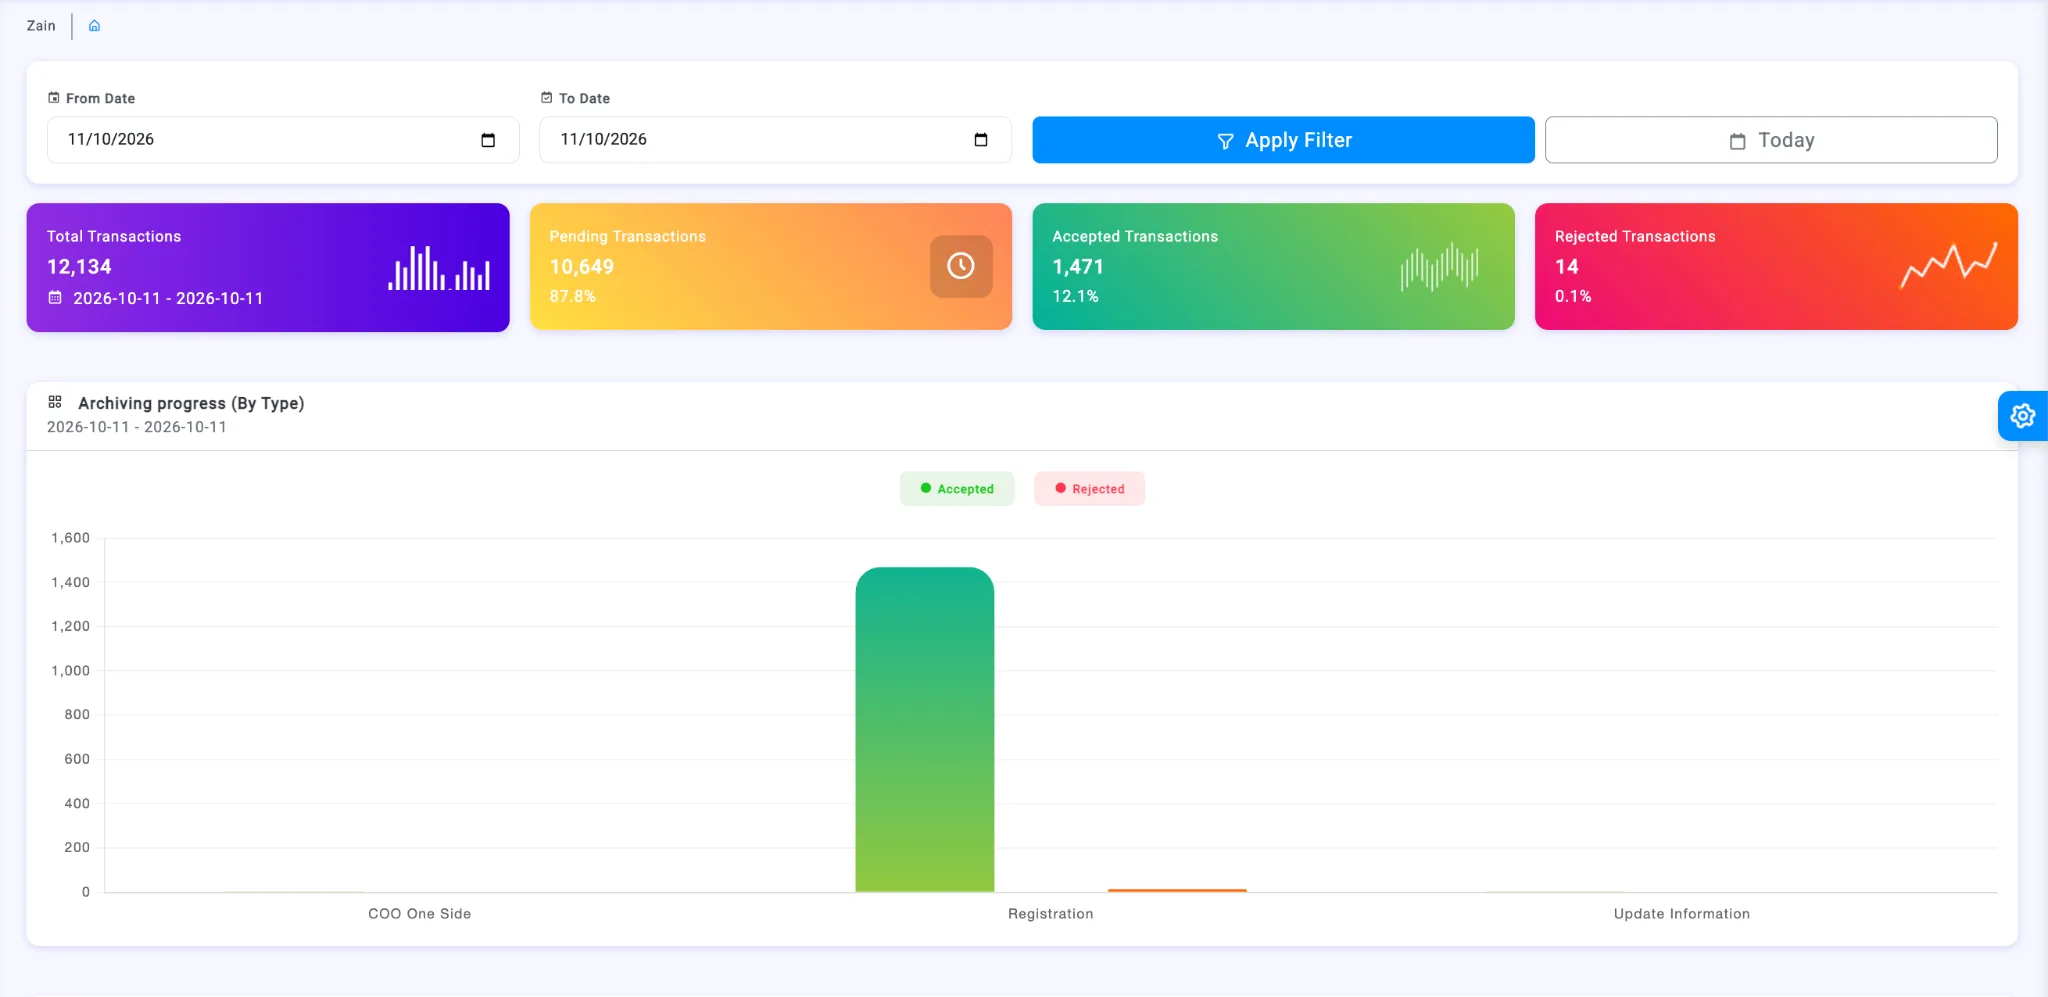Viewport: 2048px width, 997px height.
Task: Click the Accepted Transactions value 1,471
Action: 1078,267
